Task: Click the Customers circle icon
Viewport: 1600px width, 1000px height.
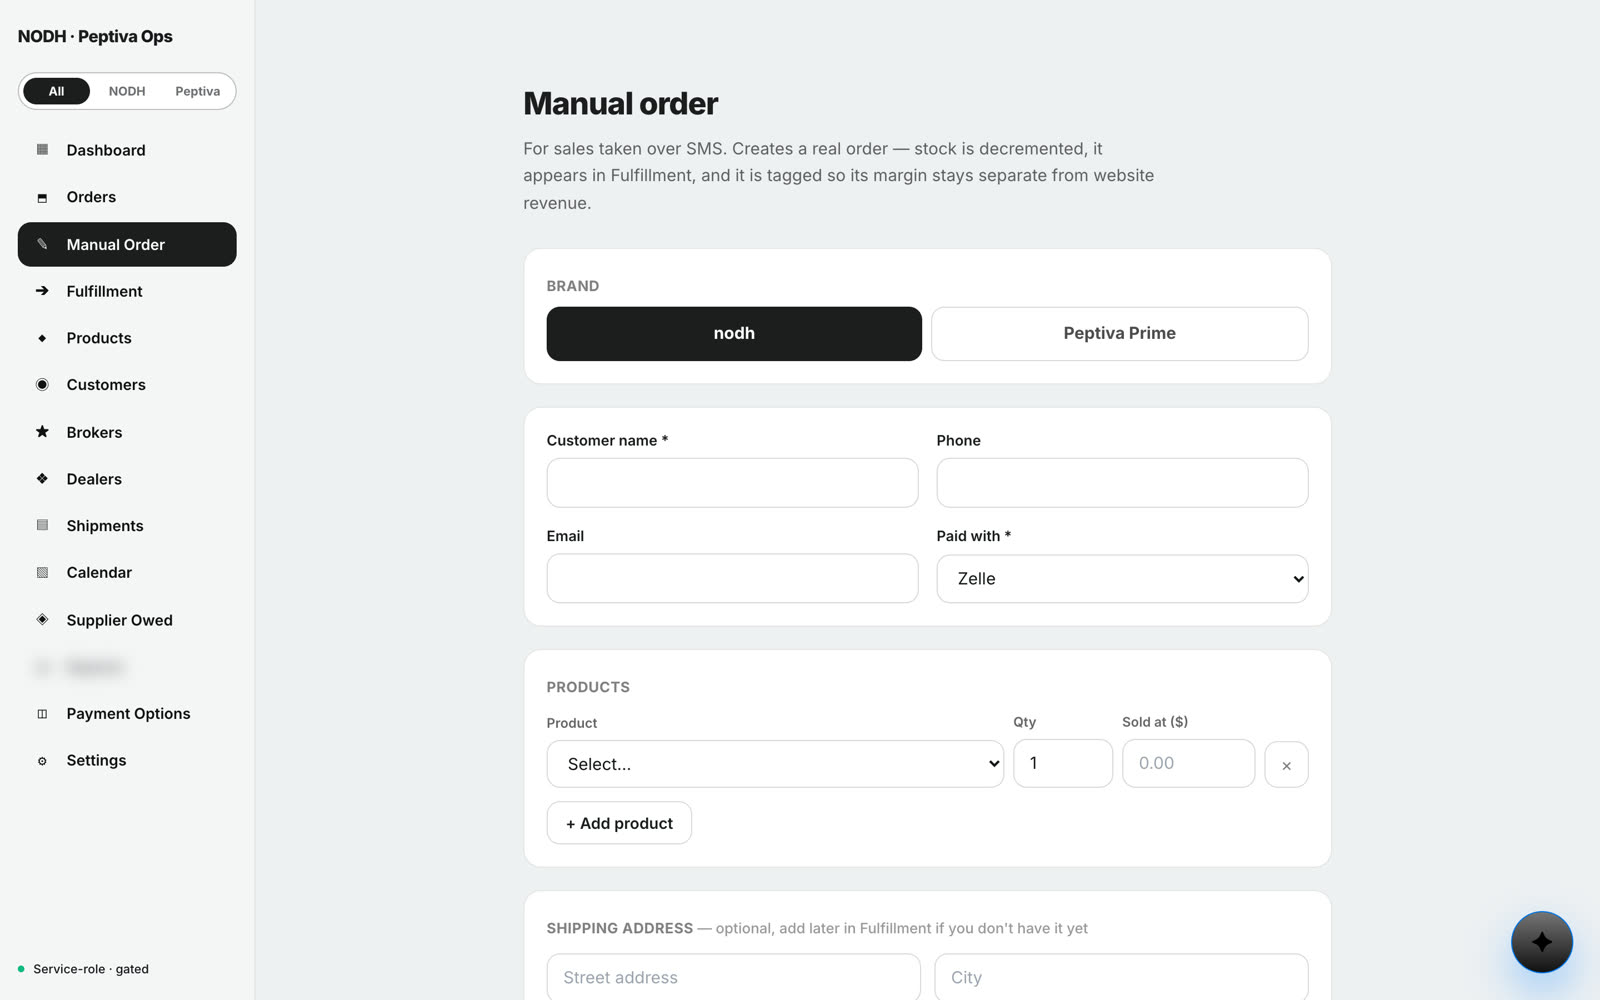Action: [x=42, y=385]
